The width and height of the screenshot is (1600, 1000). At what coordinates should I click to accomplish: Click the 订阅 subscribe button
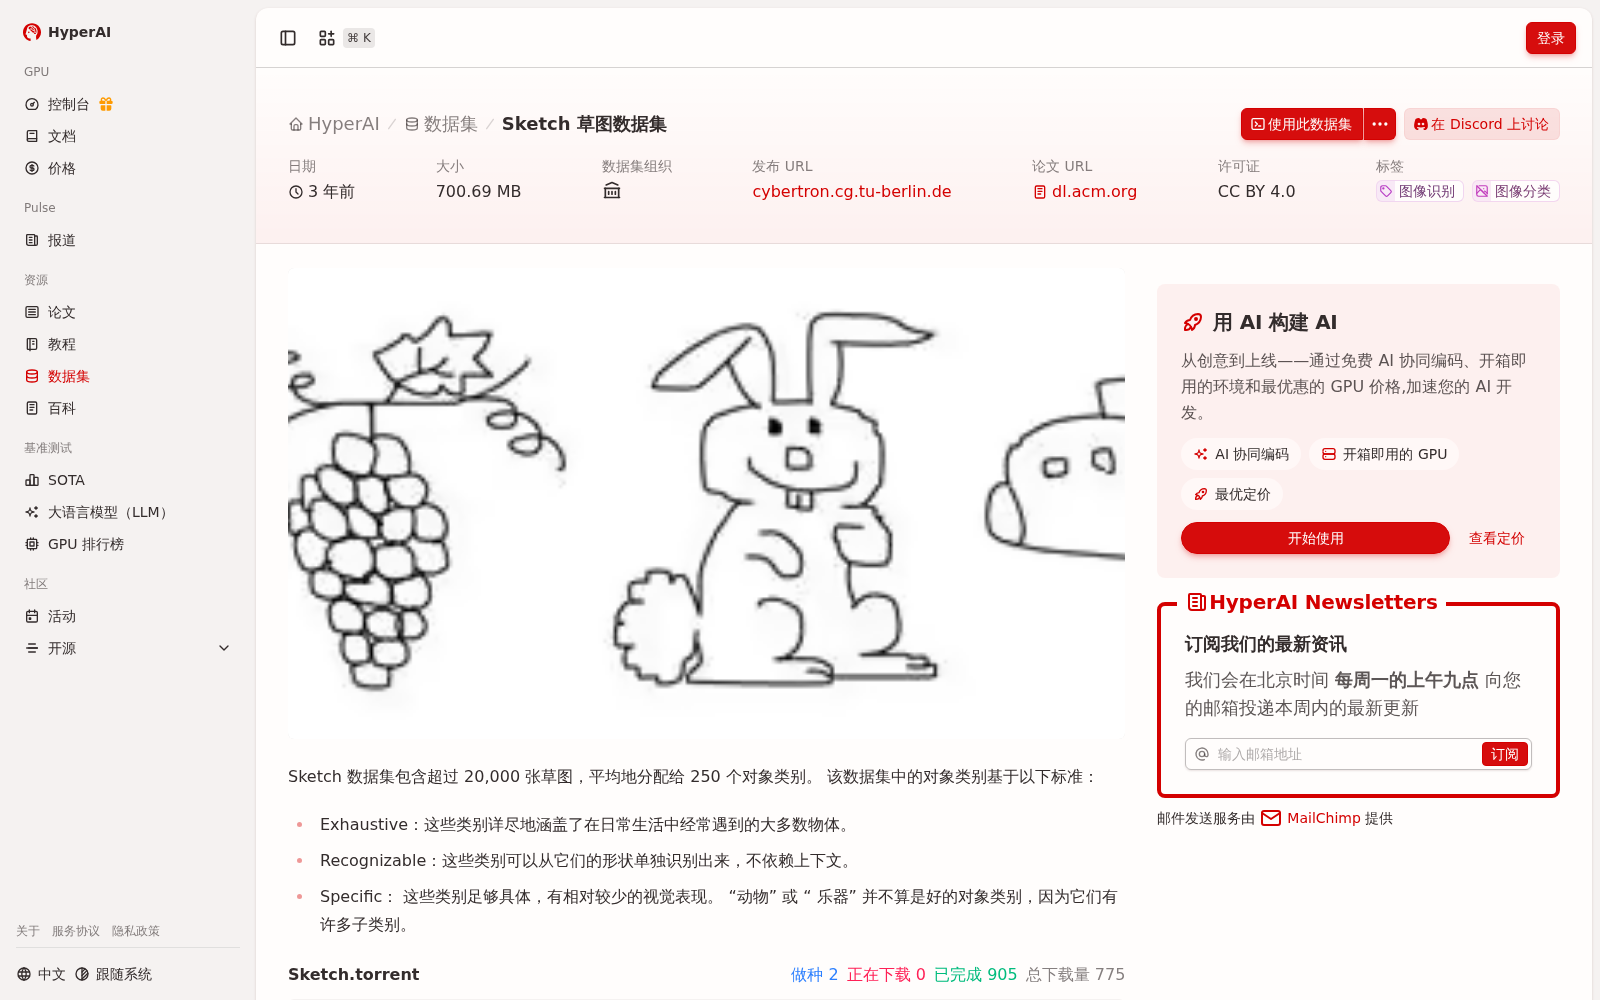coord(1504,754)
